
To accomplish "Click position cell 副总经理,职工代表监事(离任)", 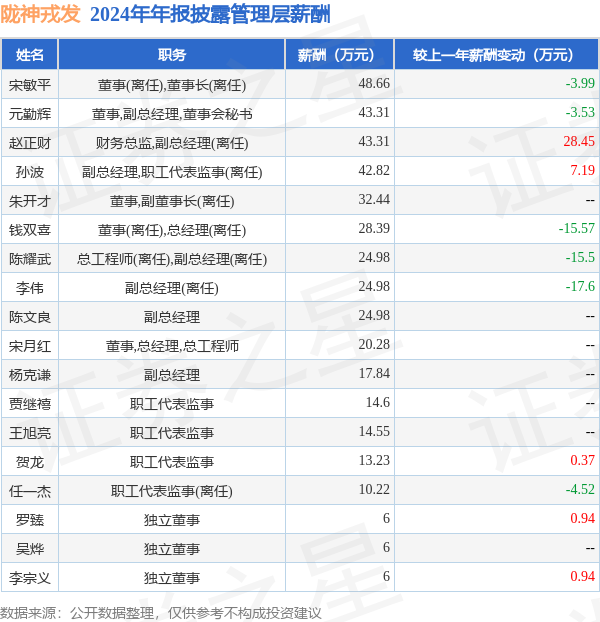I will [x=172, y=172].
